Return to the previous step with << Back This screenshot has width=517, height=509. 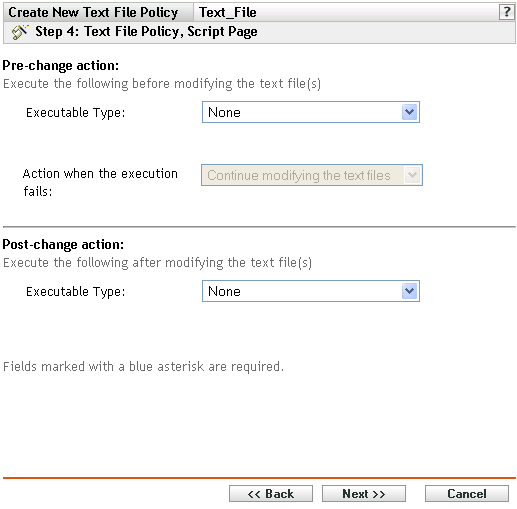tap(271, 494)
